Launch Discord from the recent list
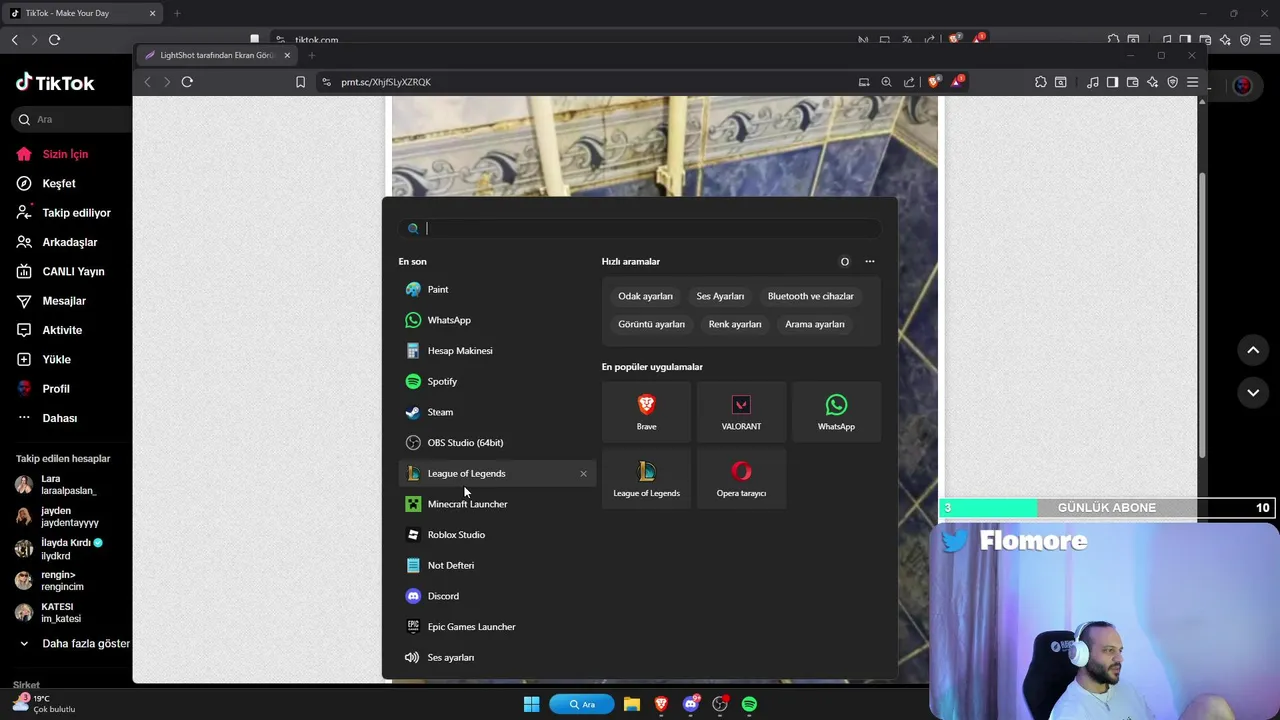This screenshot has width=1280, height=720. click(497, 596)
